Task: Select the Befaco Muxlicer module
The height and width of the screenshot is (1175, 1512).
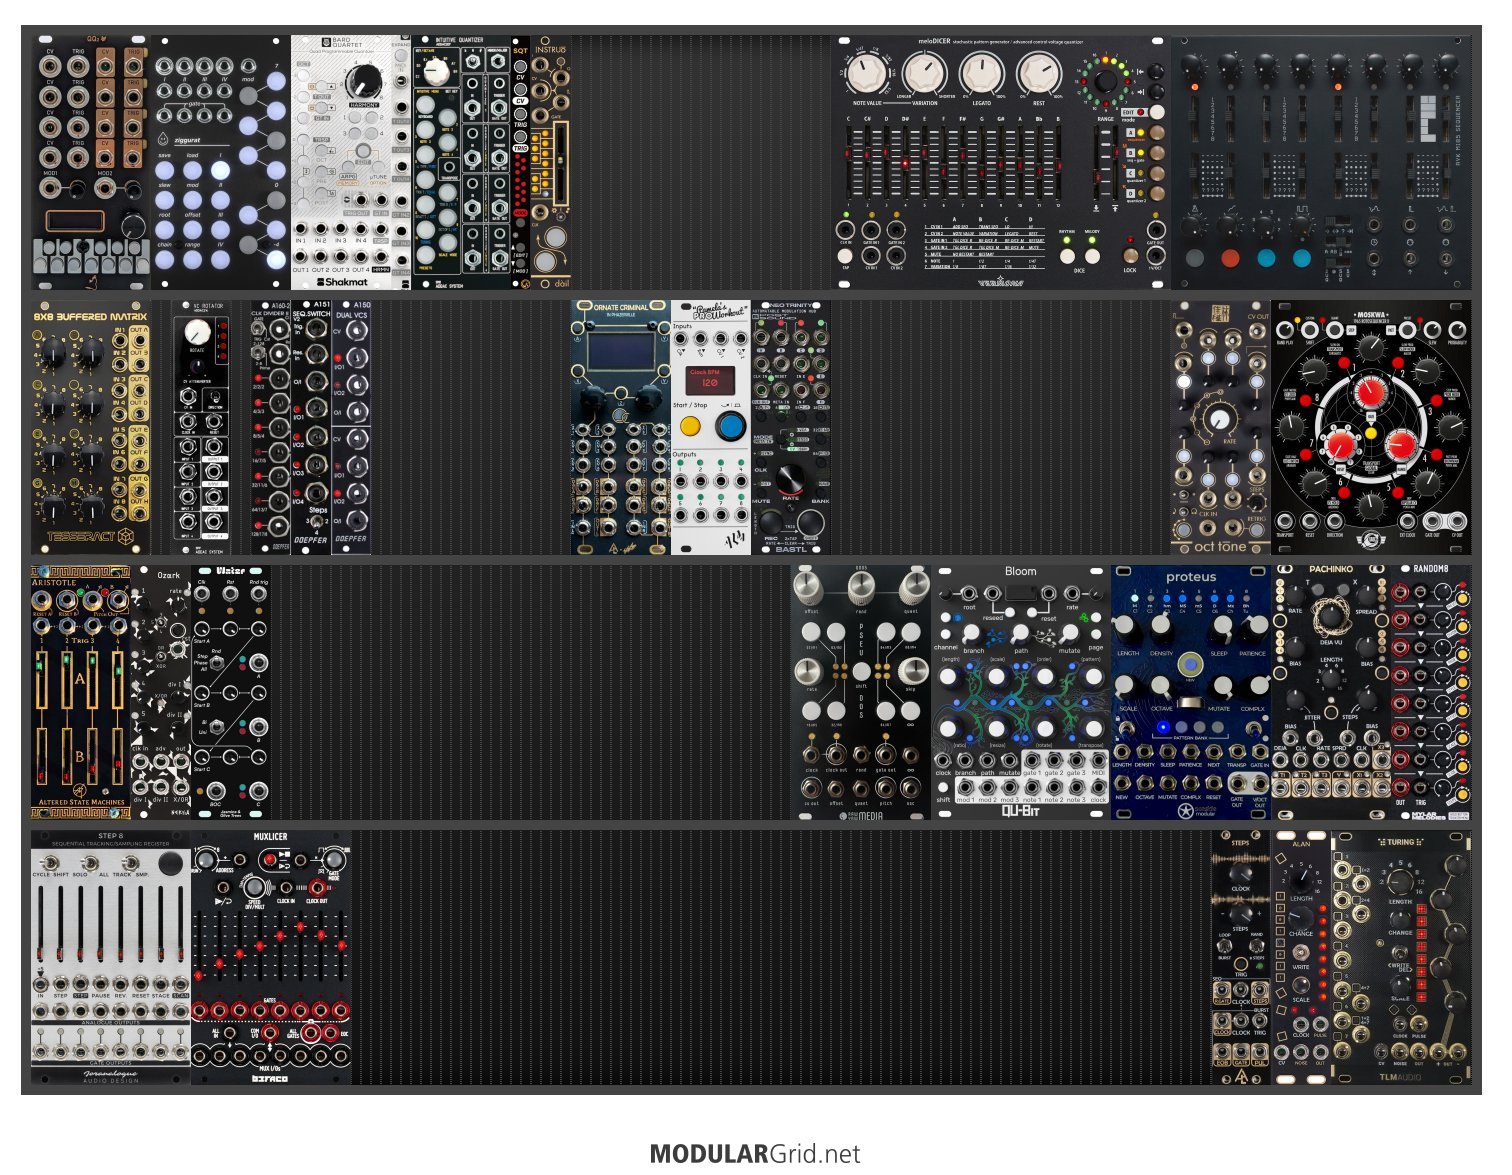Action: (271, 958)
